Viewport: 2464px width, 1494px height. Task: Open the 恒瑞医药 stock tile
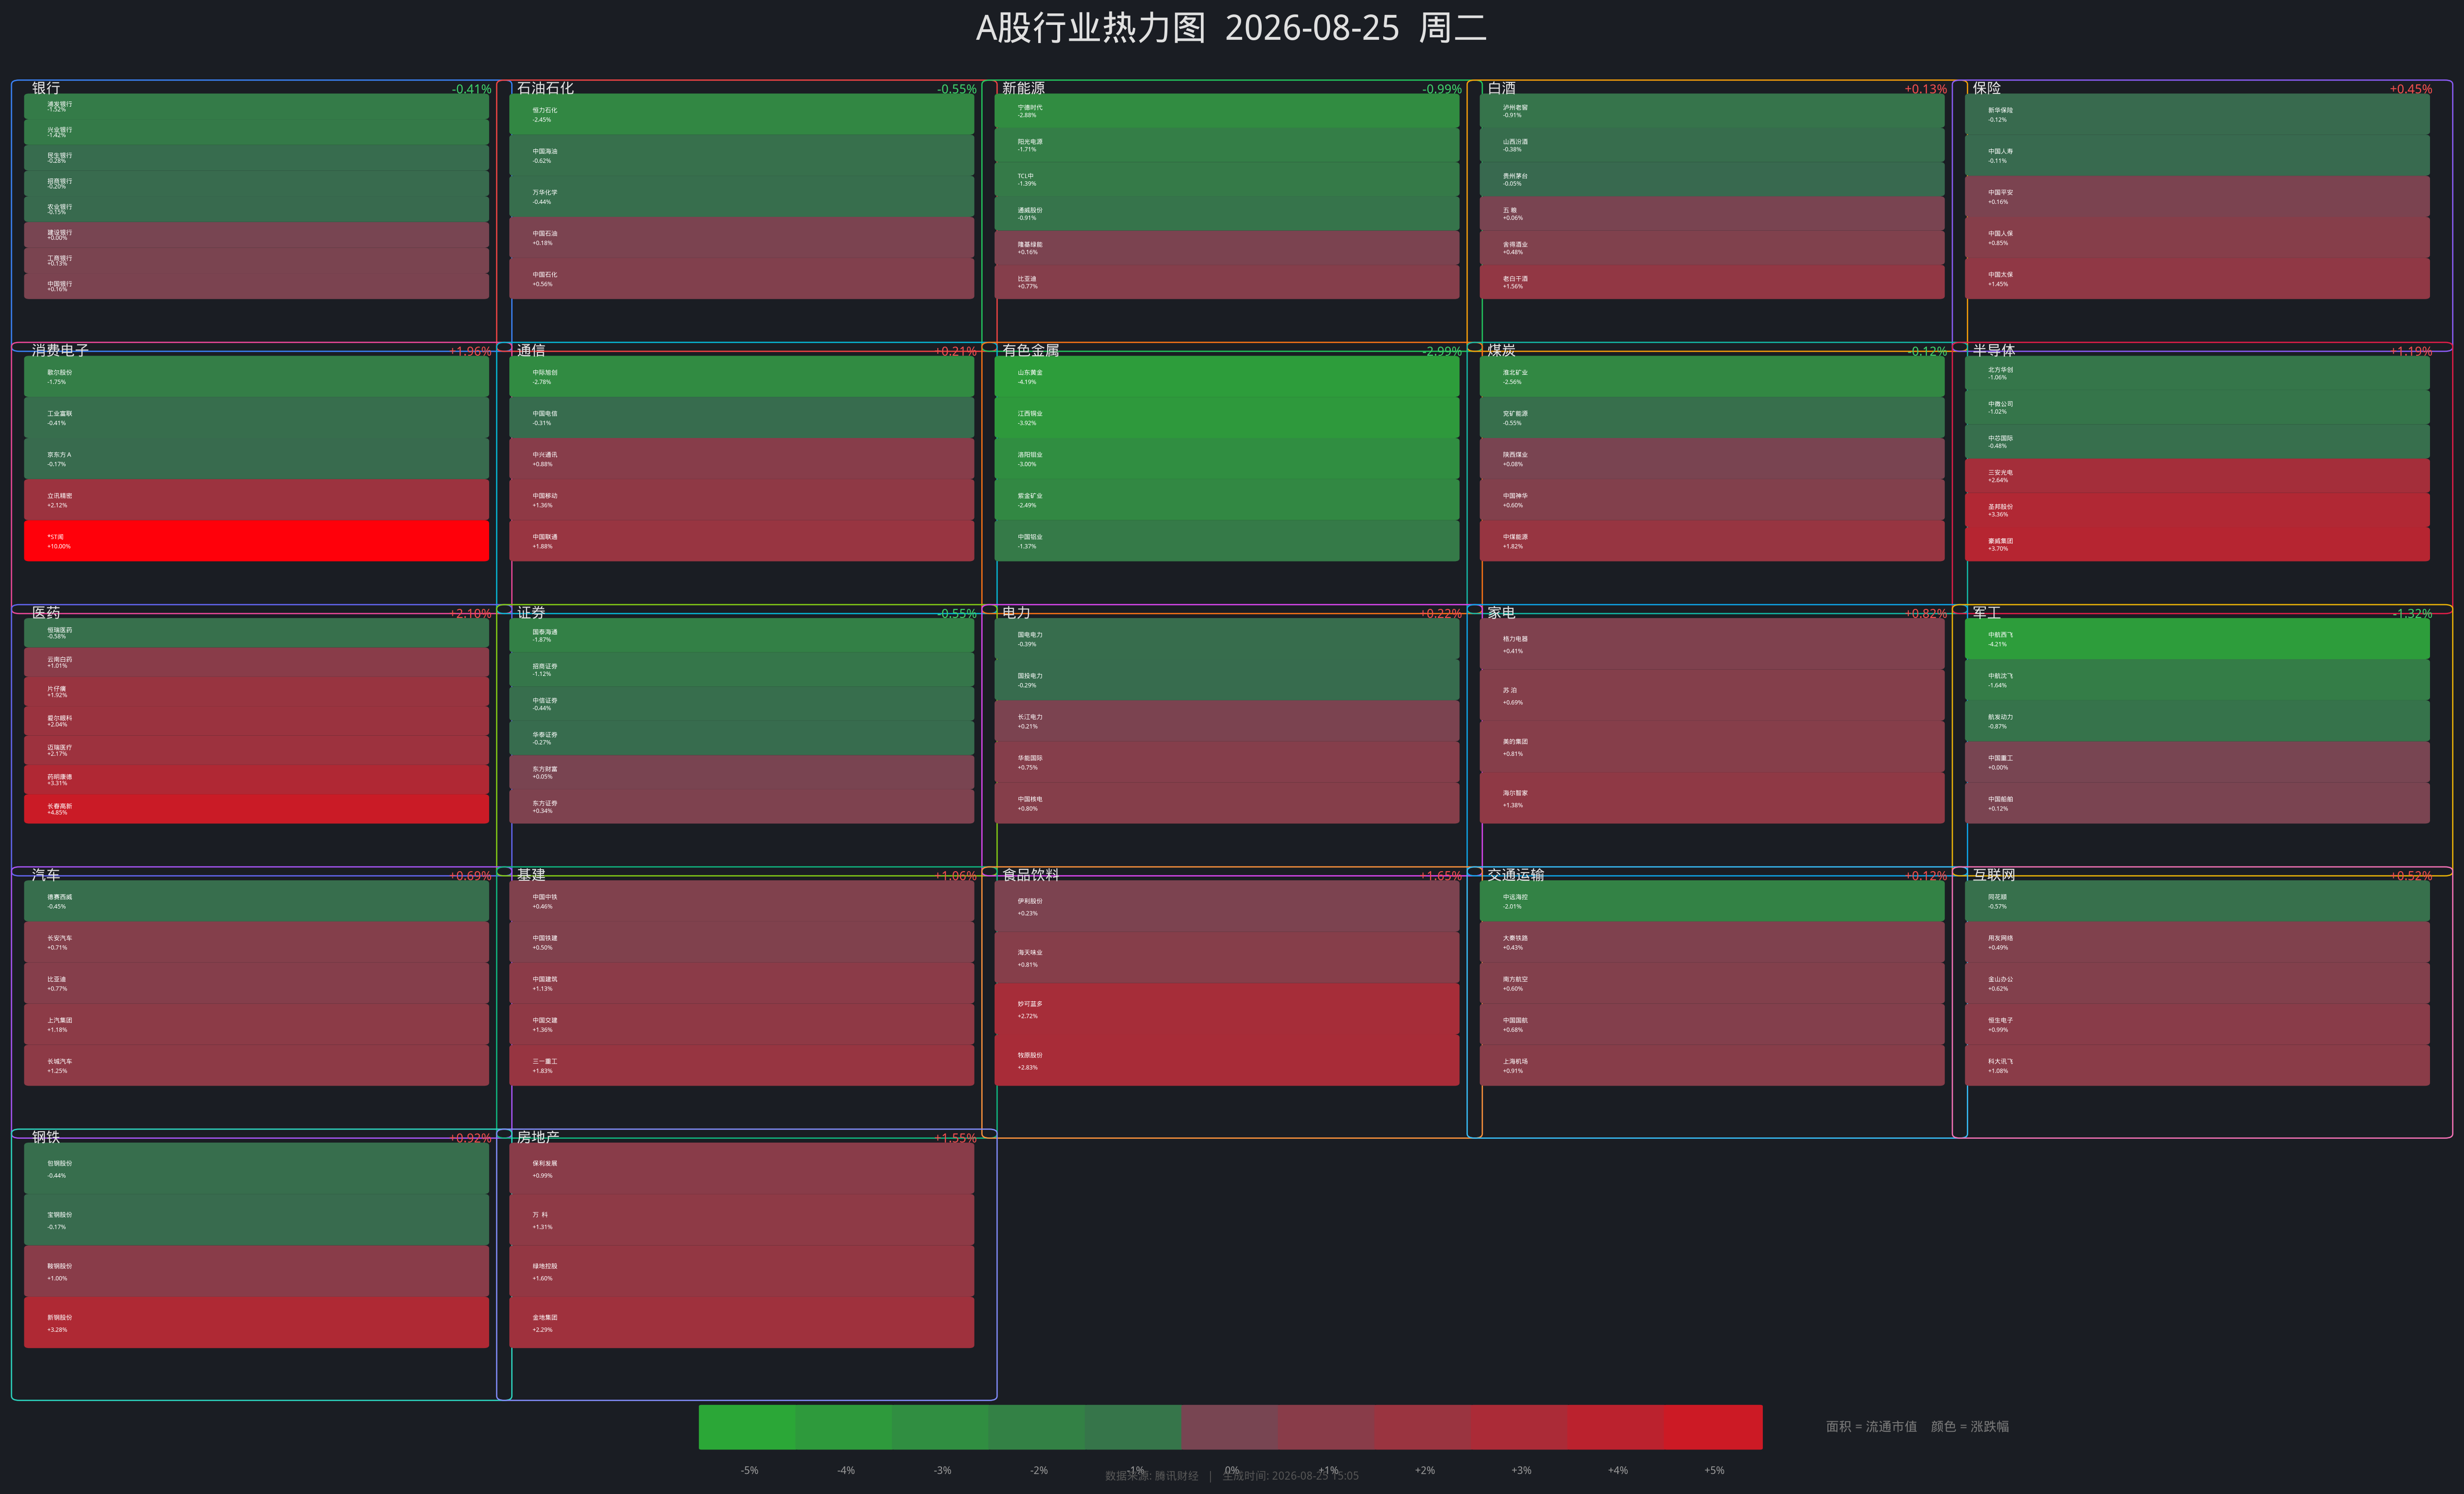coord(256,633)
